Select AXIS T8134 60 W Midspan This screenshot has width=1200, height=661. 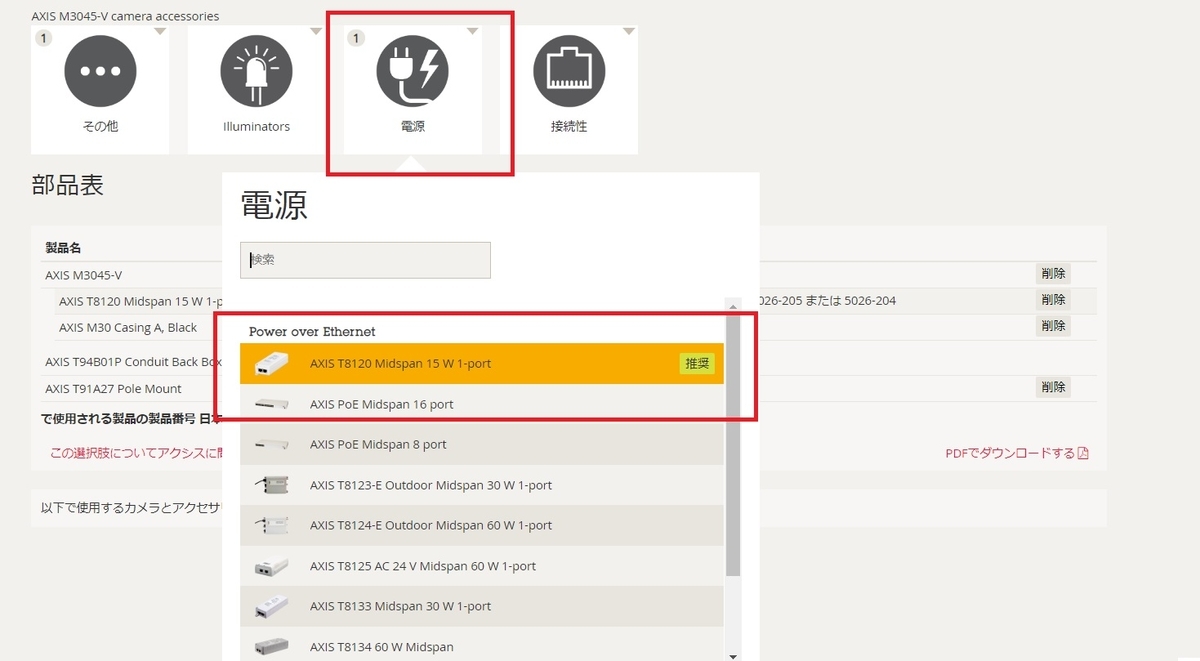482,646
